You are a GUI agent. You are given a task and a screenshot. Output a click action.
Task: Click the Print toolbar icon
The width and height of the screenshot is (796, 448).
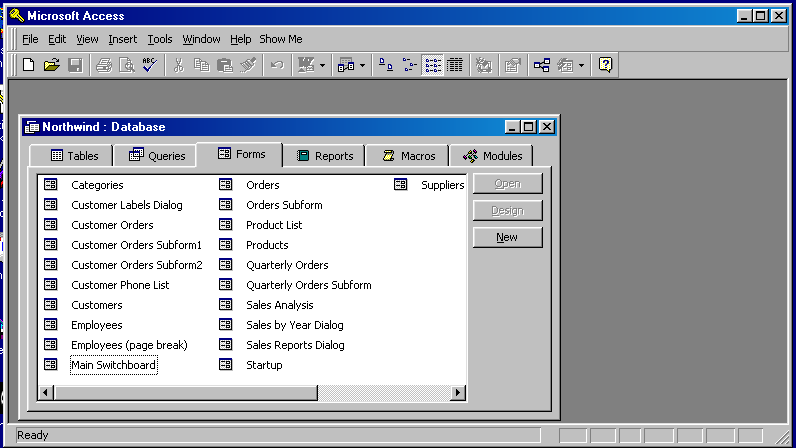pos(104,65)
